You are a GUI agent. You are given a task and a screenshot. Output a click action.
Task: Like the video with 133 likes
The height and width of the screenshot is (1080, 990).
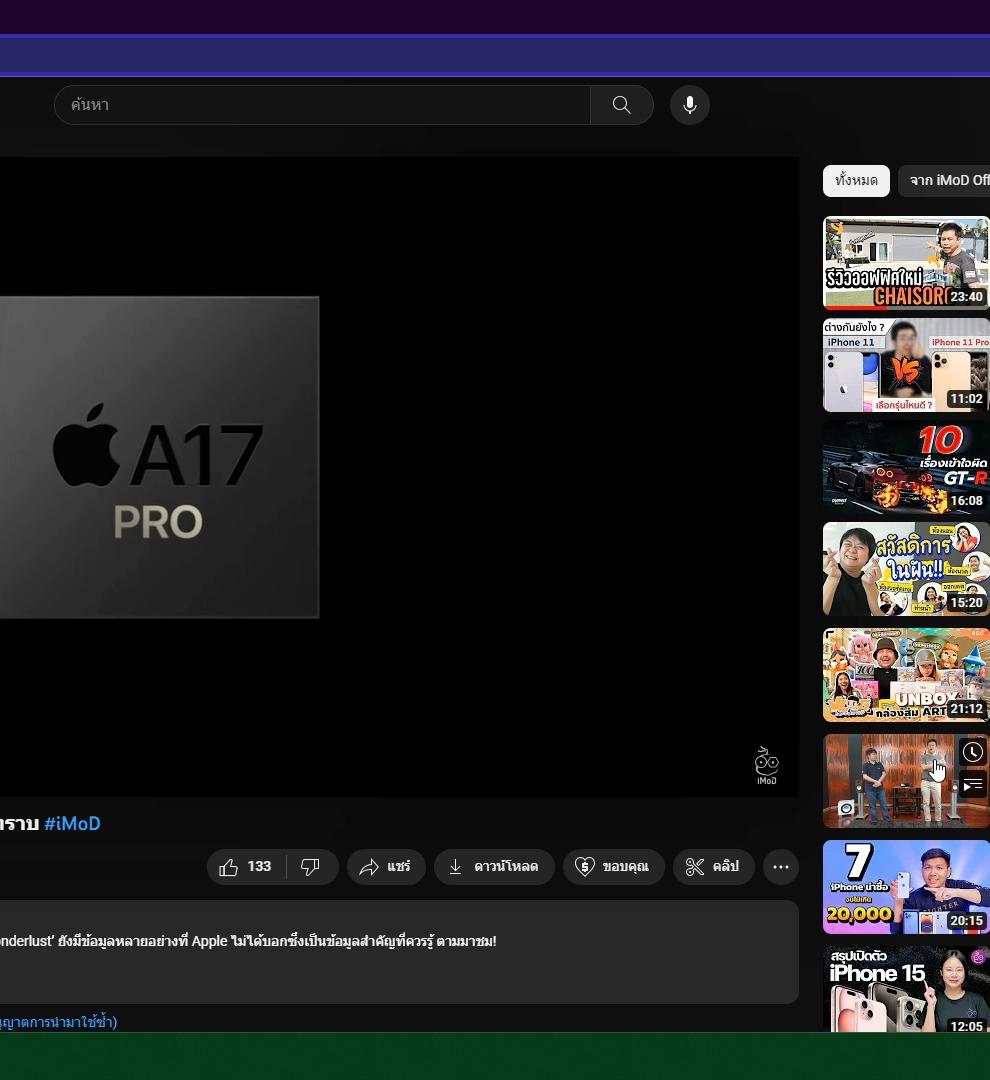pyautogui.click(x=246, y=866)
